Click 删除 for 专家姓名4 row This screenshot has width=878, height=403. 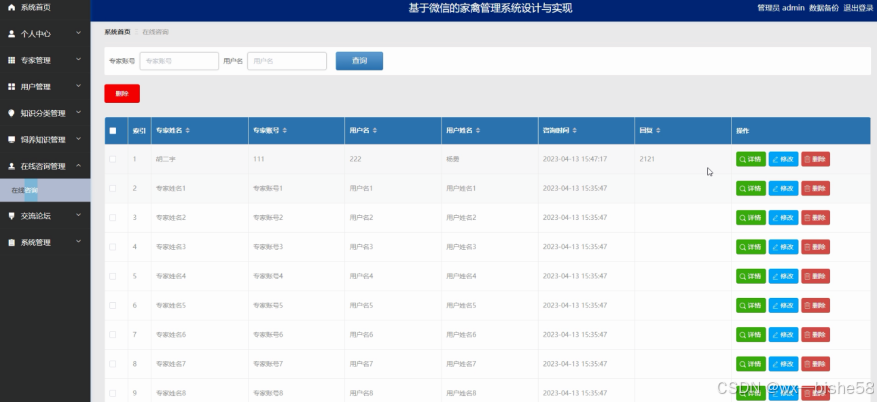coord(815,276)
